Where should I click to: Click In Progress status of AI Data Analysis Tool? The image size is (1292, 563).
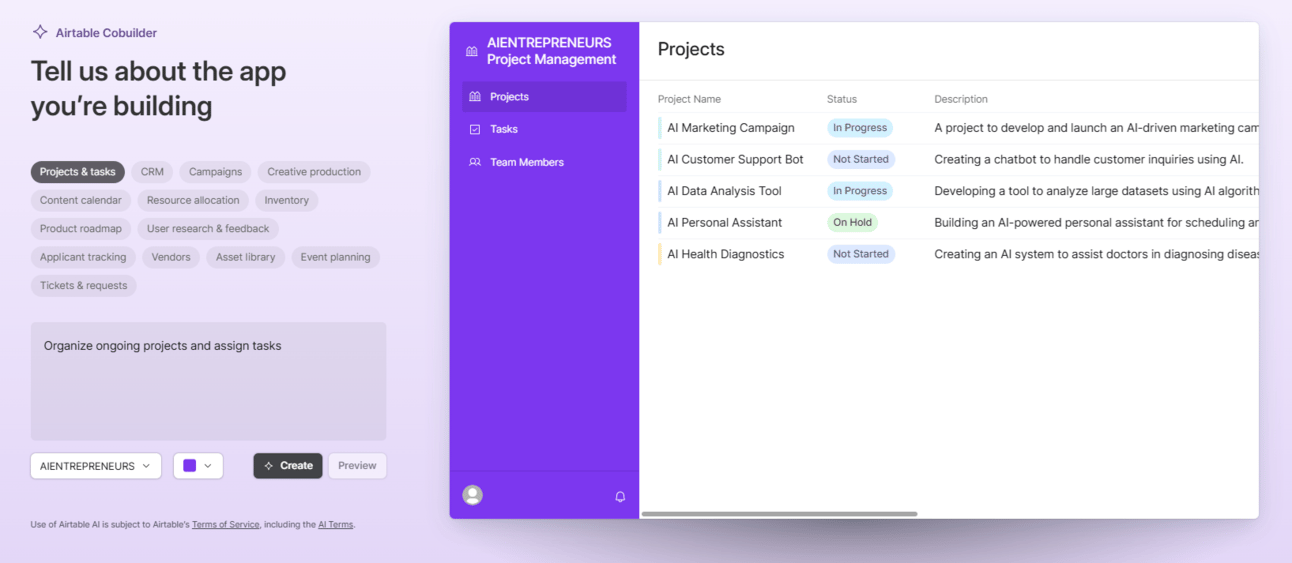[x=860, y=191]
